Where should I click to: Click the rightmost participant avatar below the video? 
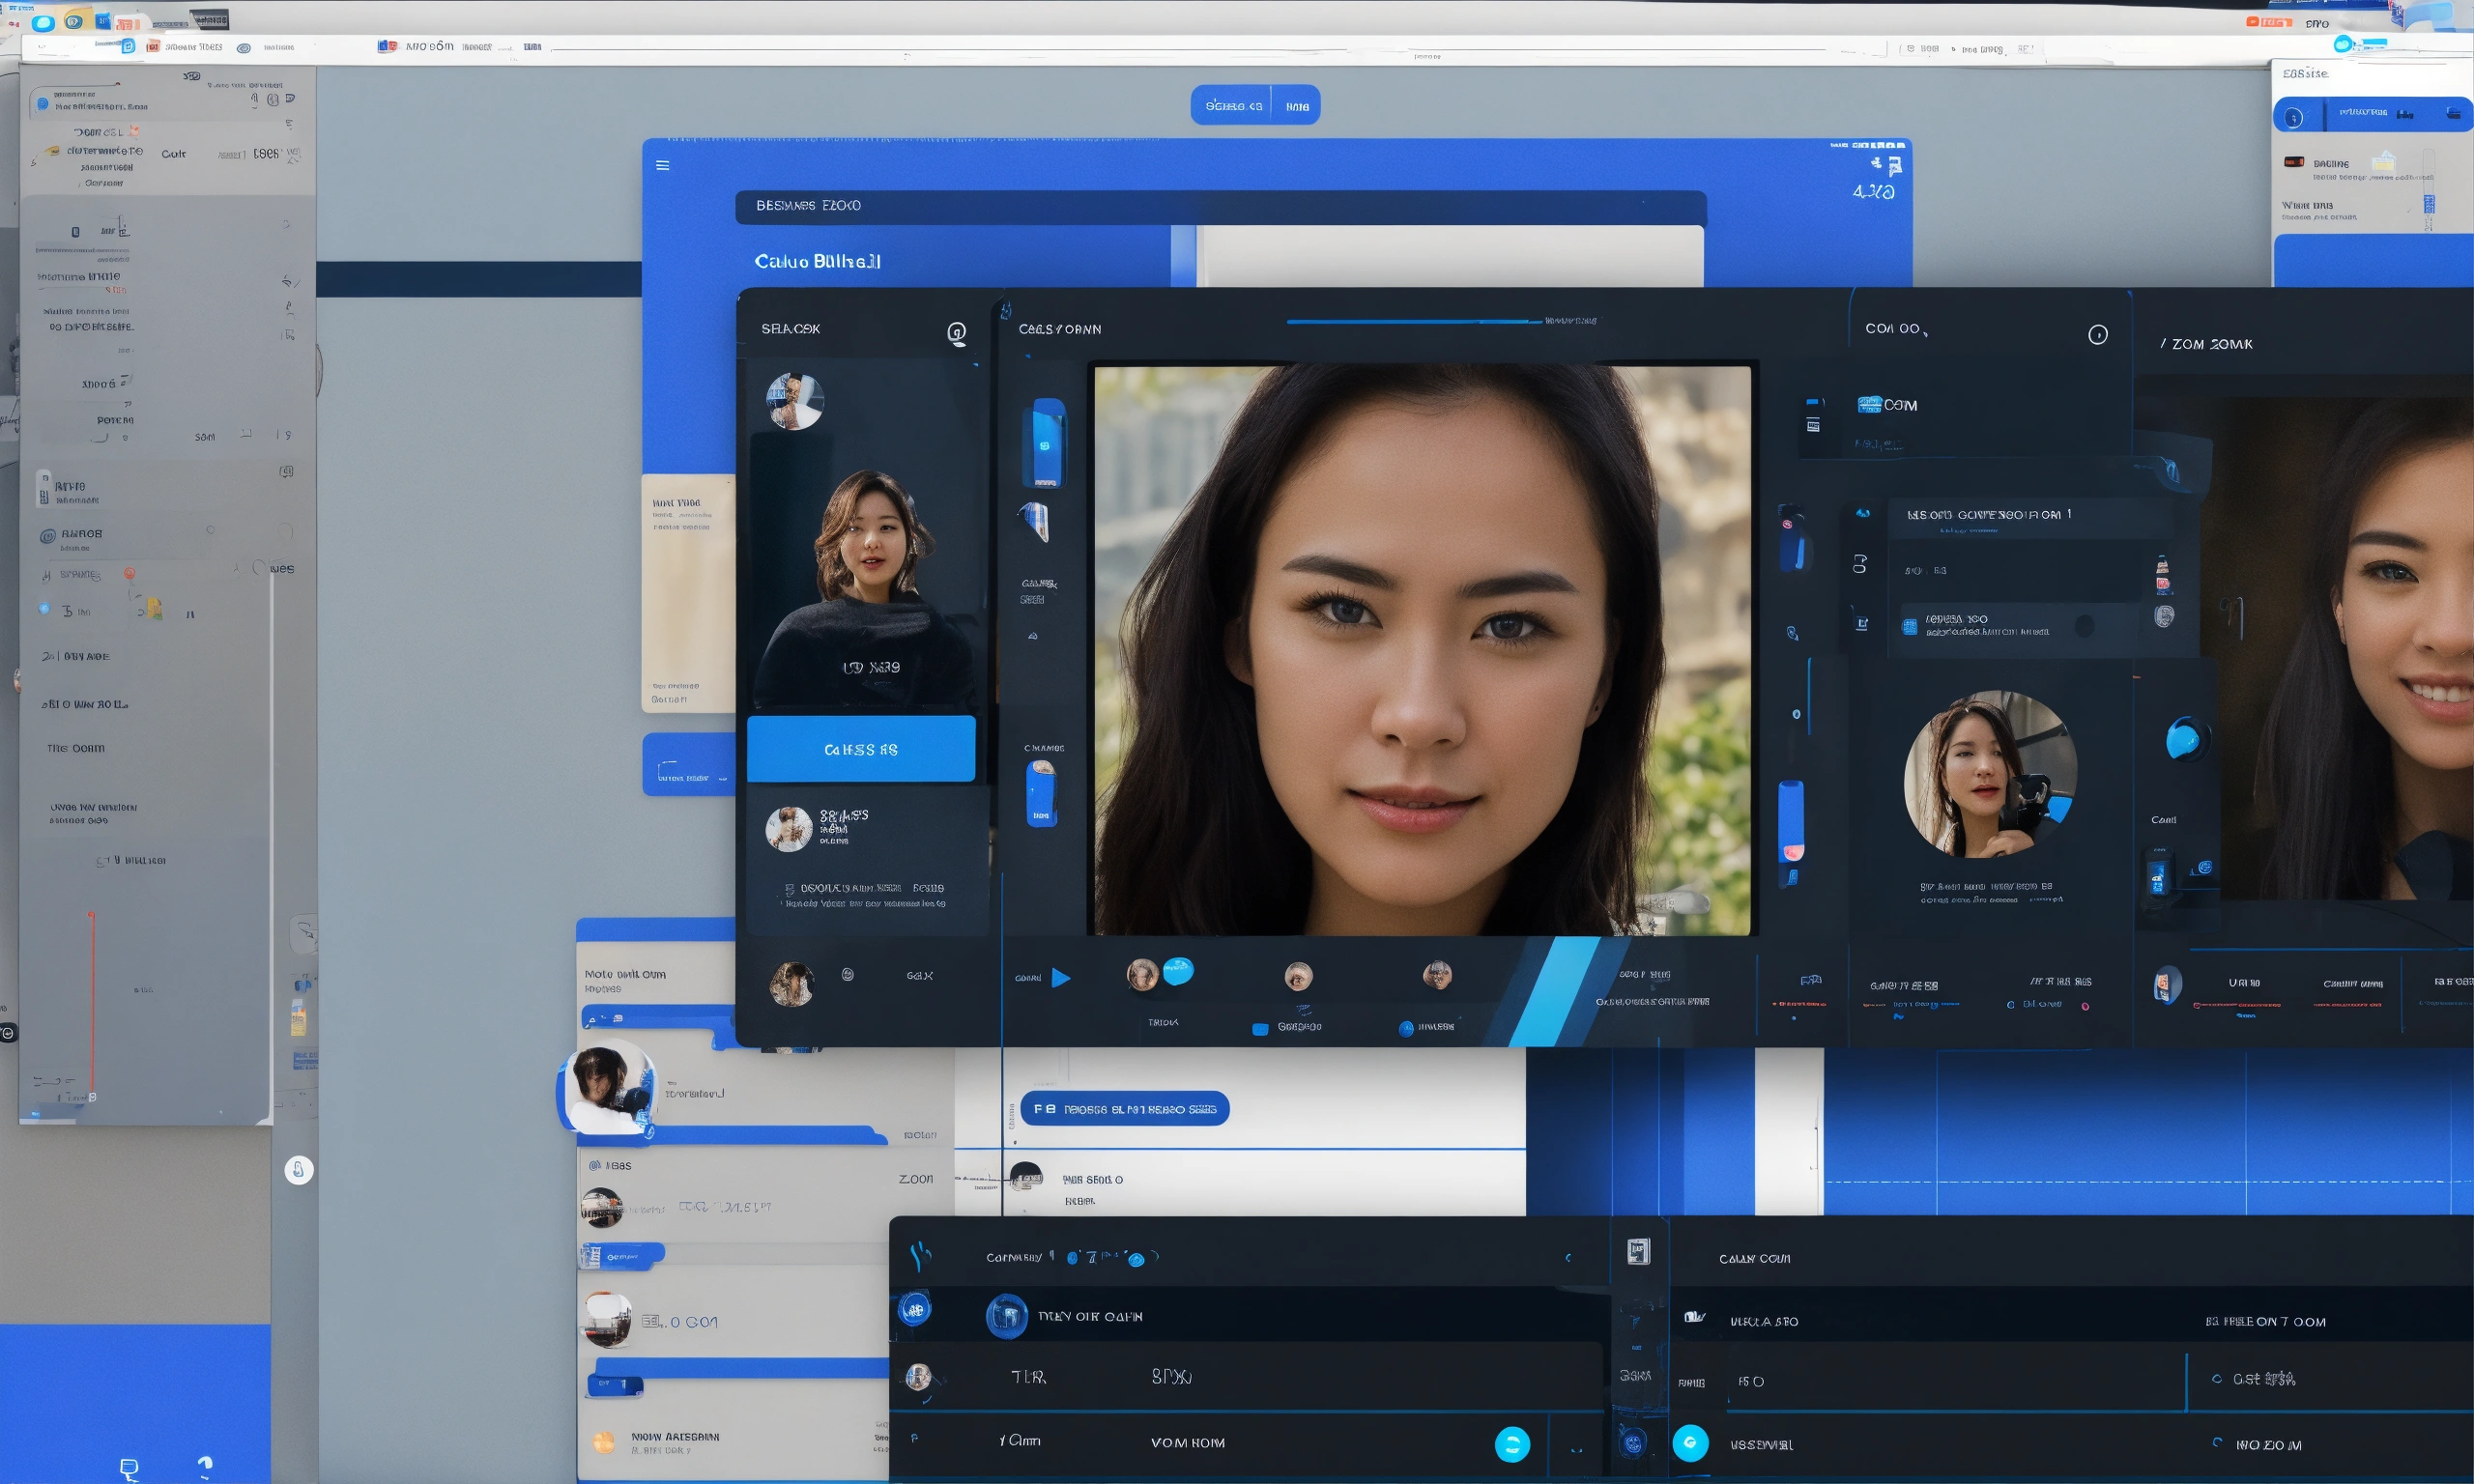point(1437,974)
